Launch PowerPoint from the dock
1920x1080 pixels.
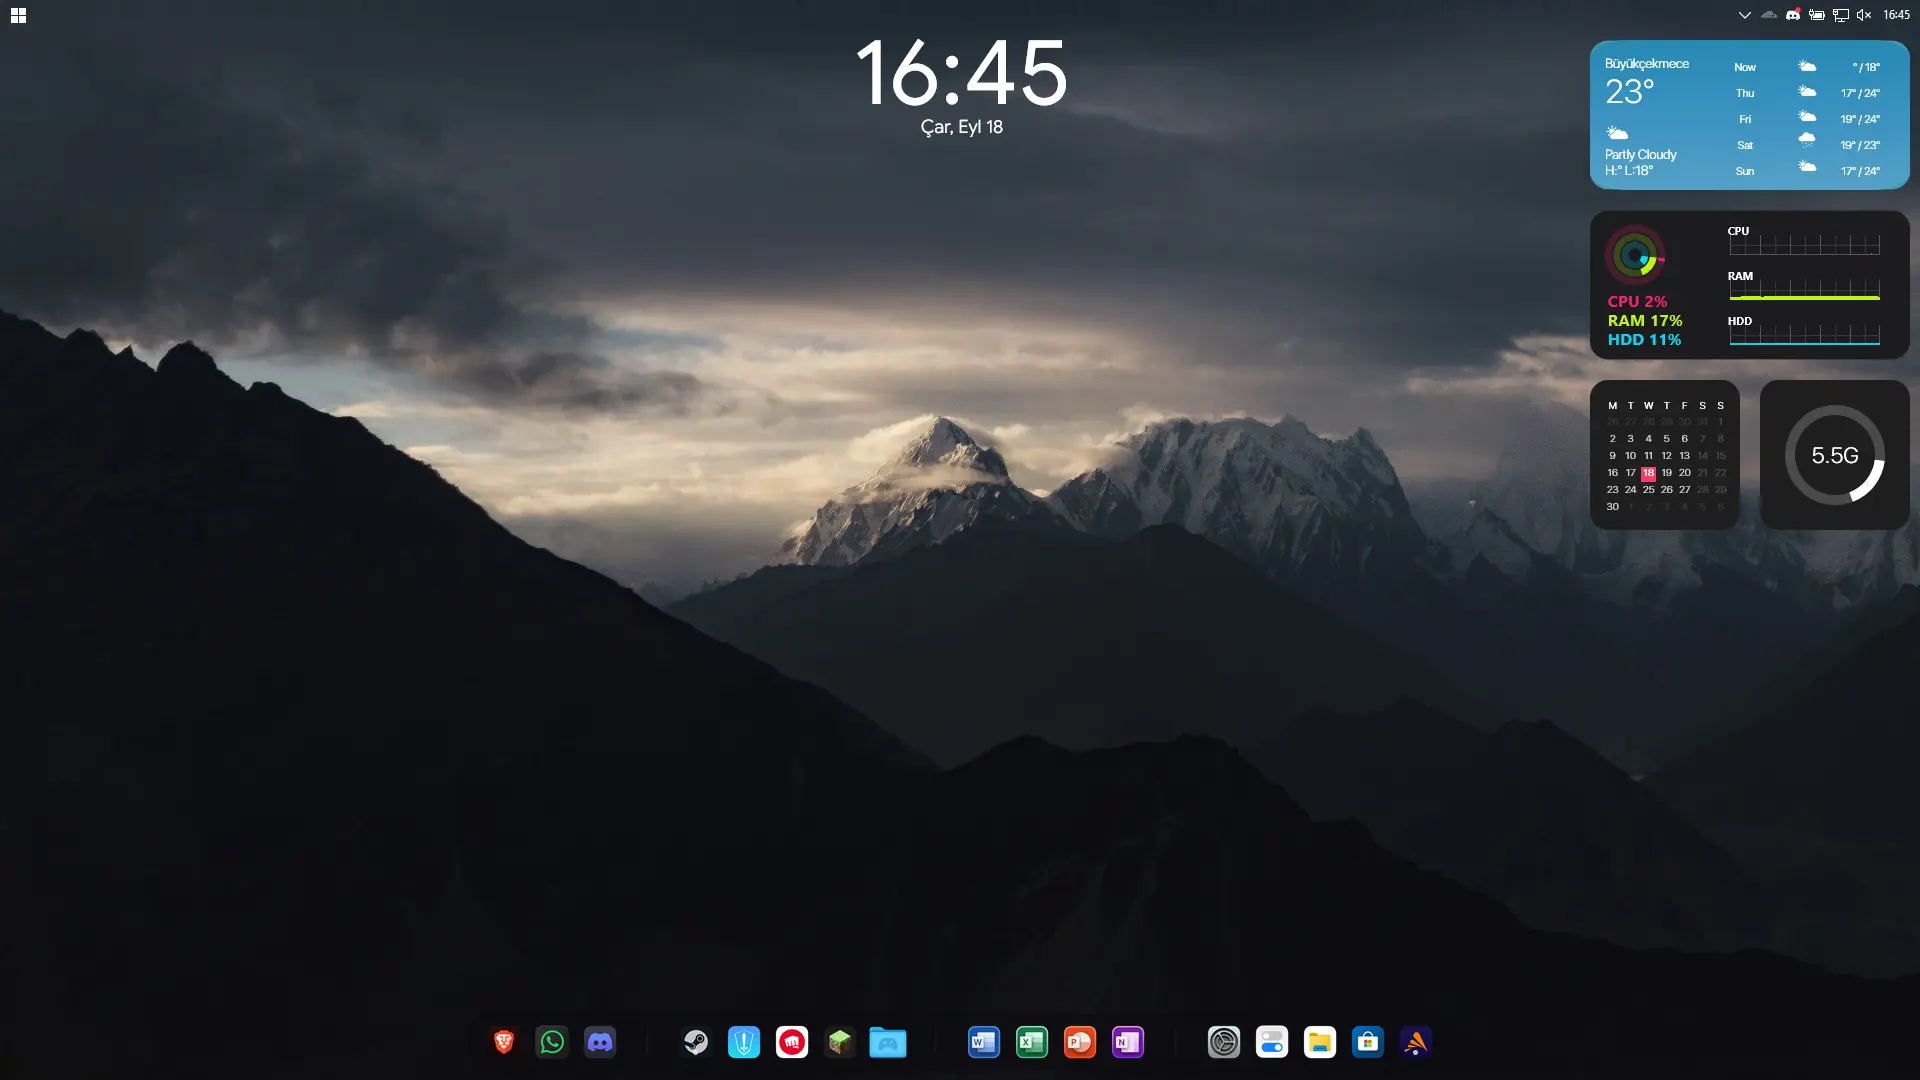click(1080, 1042)
